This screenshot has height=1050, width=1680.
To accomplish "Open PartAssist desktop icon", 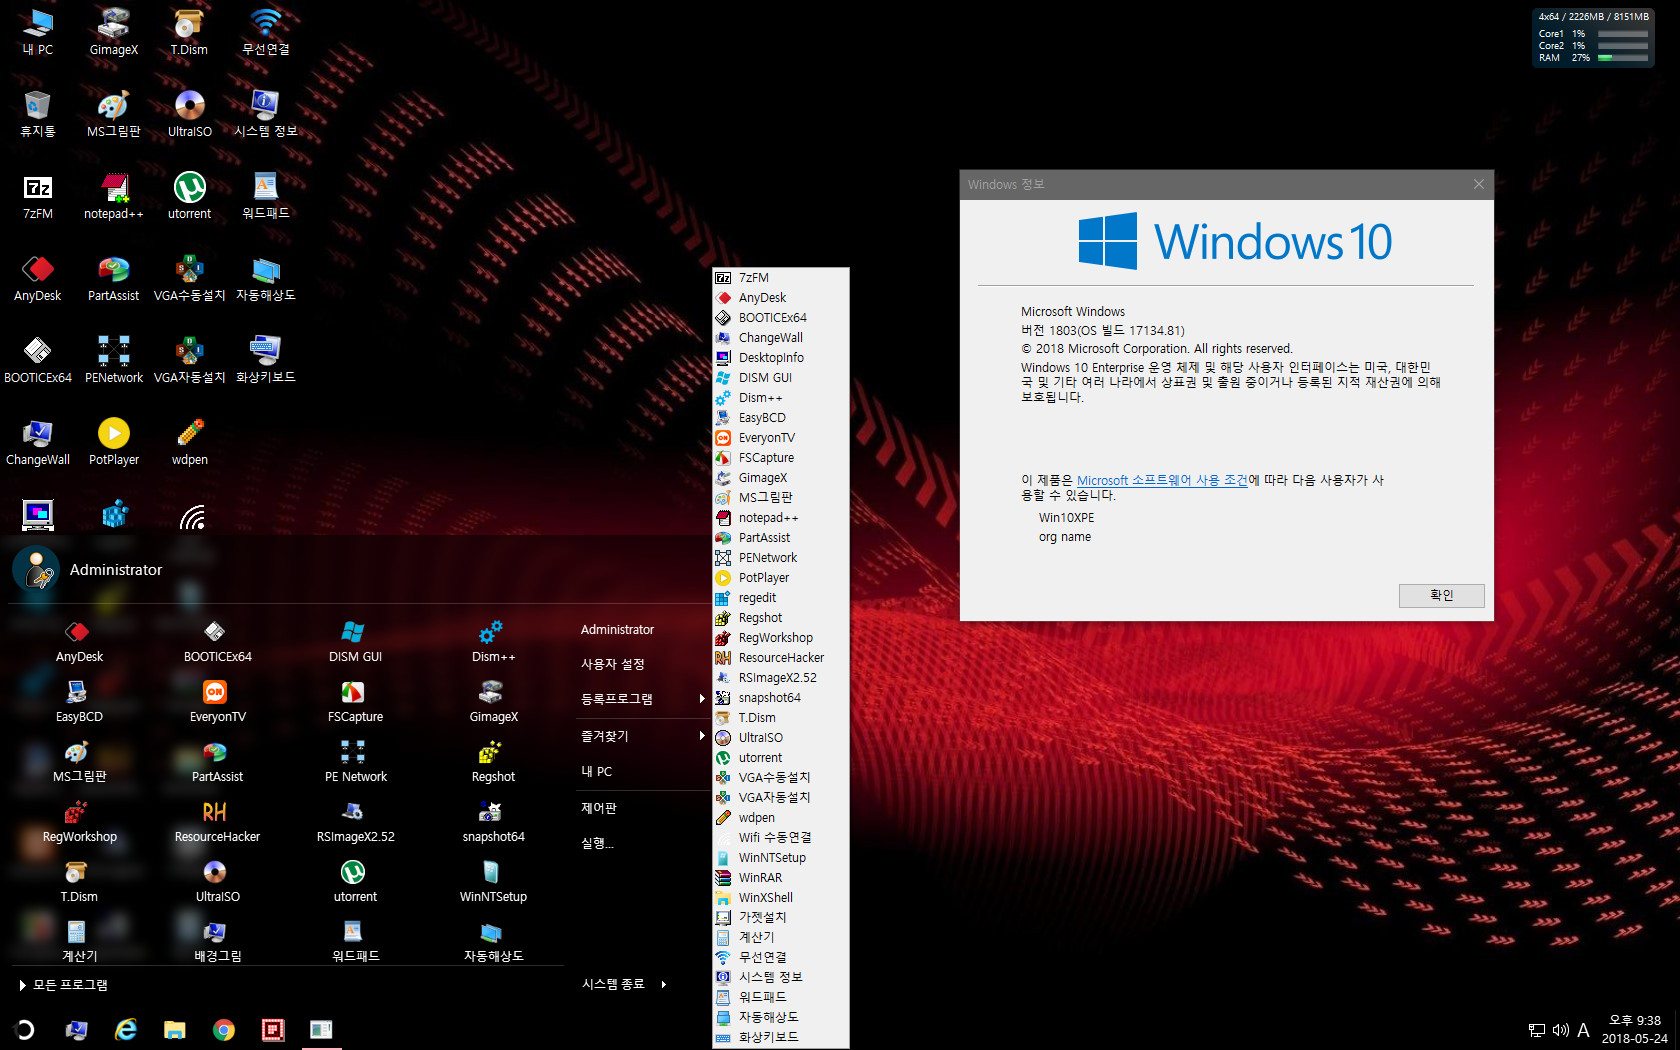I will tap(114, 277).
